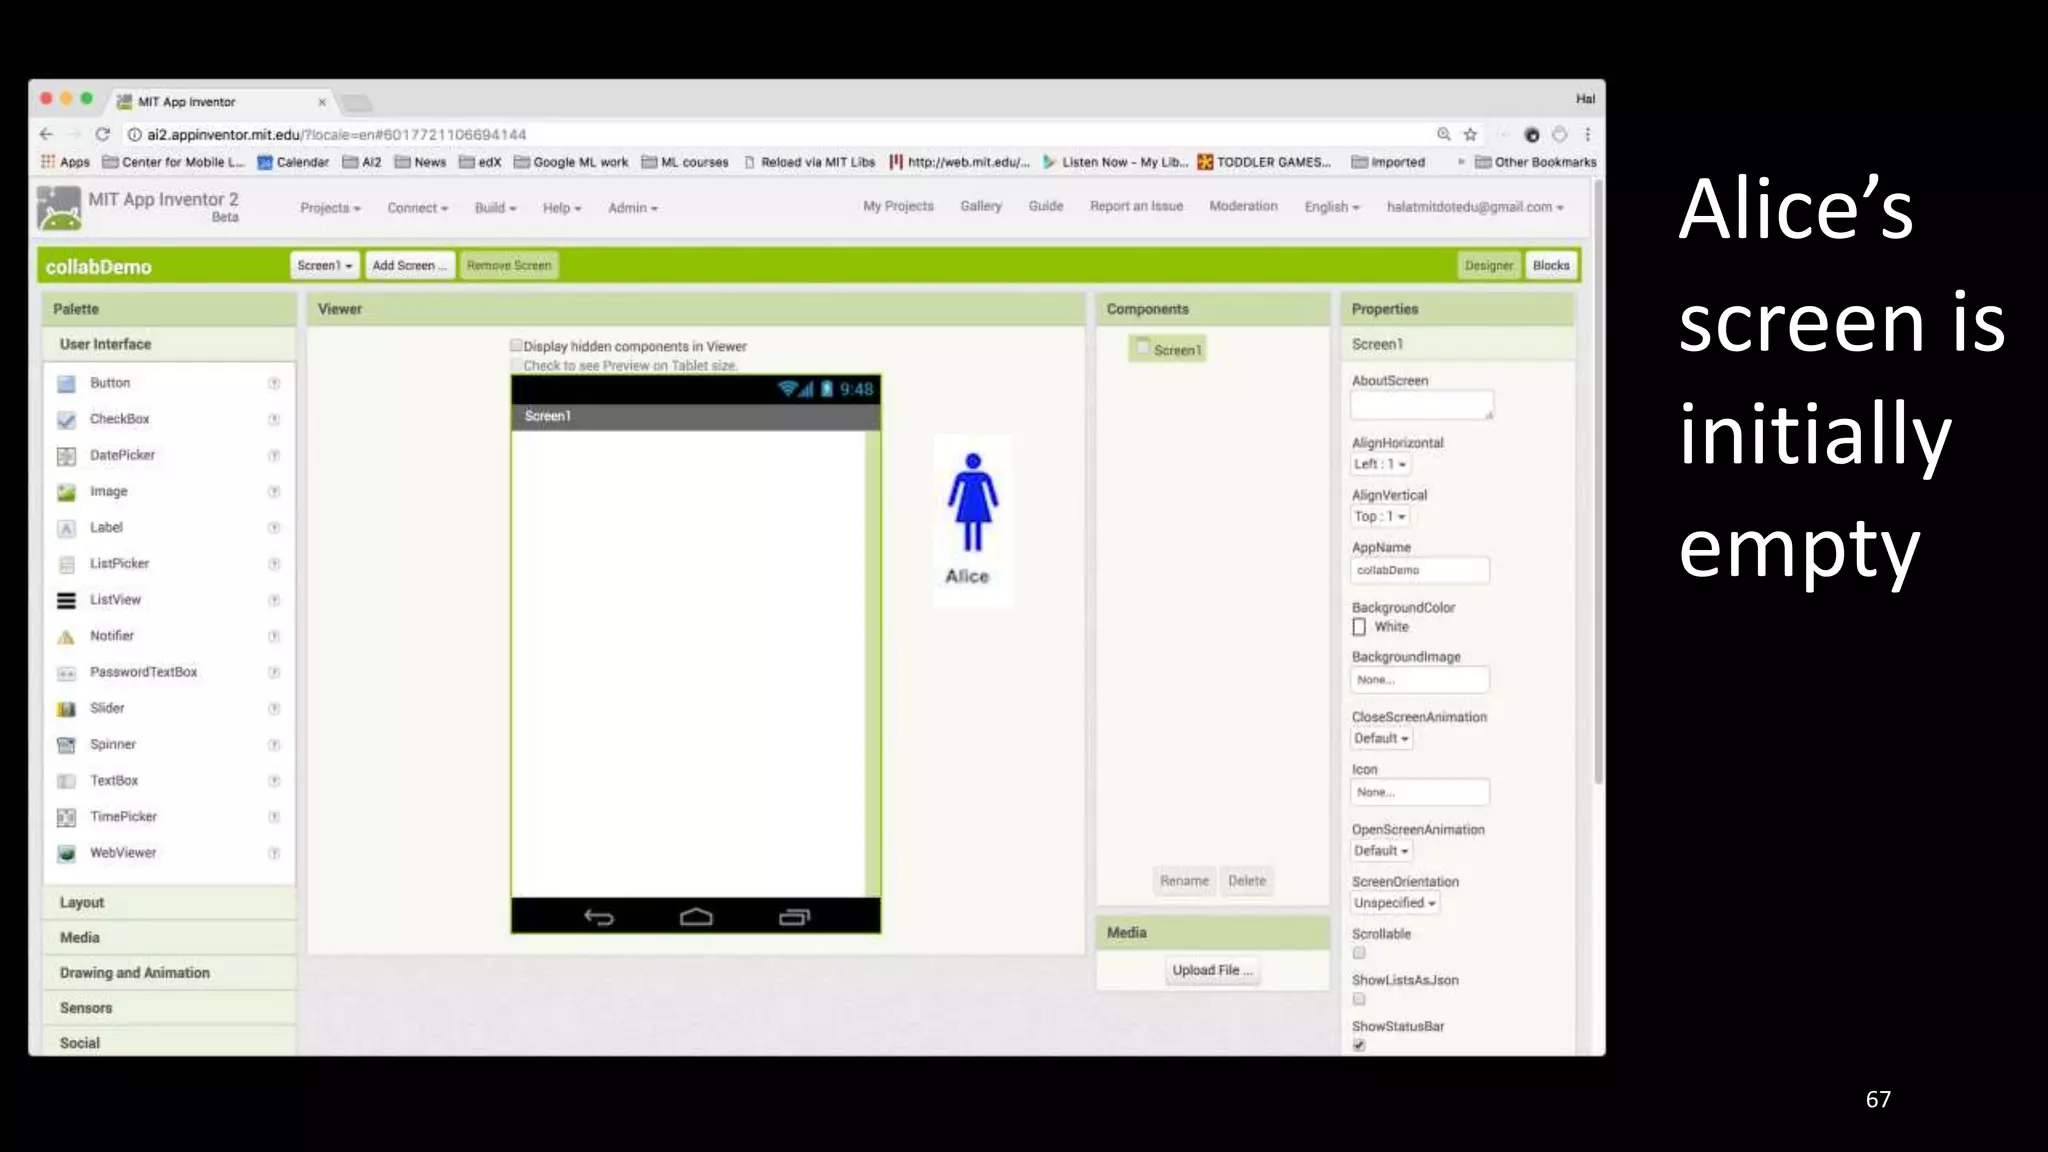Pick the TimePicker component icon
The image size is (2048, 1152).
(66, 817)
